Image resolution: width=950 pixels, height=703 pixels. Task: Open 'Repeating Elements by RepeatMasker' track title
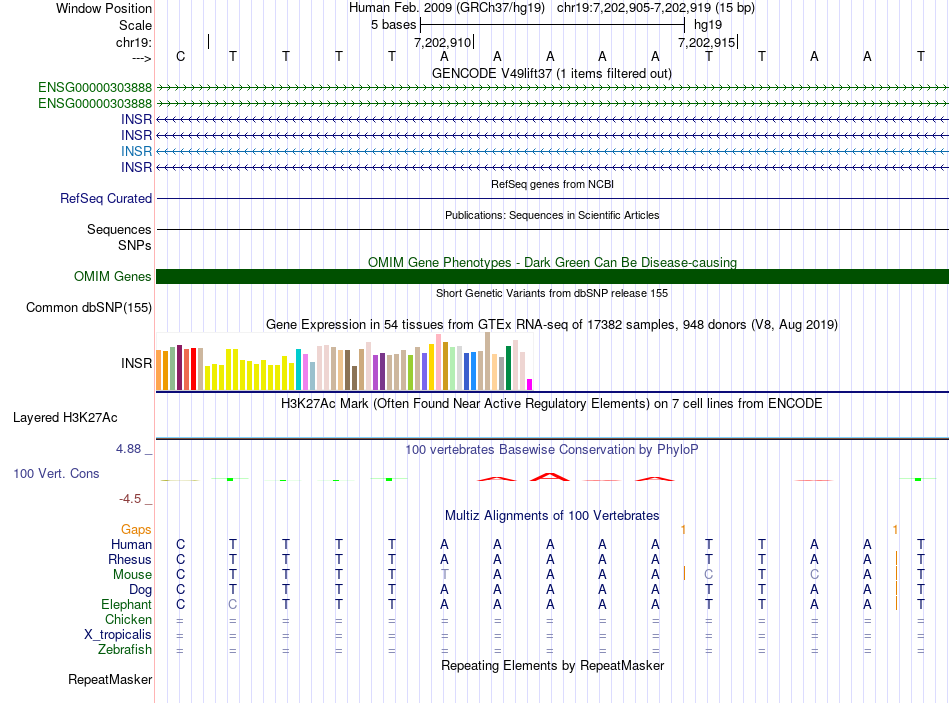553,665
